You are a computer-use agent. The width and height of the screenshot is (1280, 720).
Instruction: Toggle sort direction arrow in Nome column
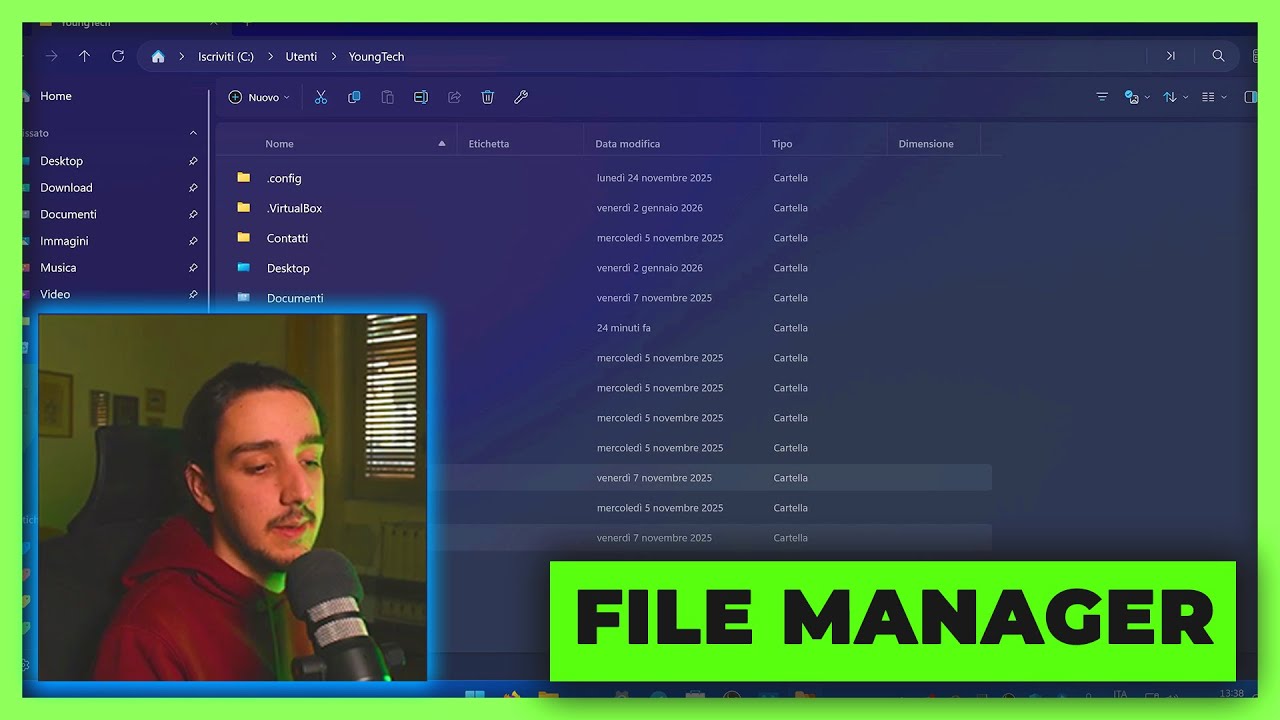[x=442, y=144]
